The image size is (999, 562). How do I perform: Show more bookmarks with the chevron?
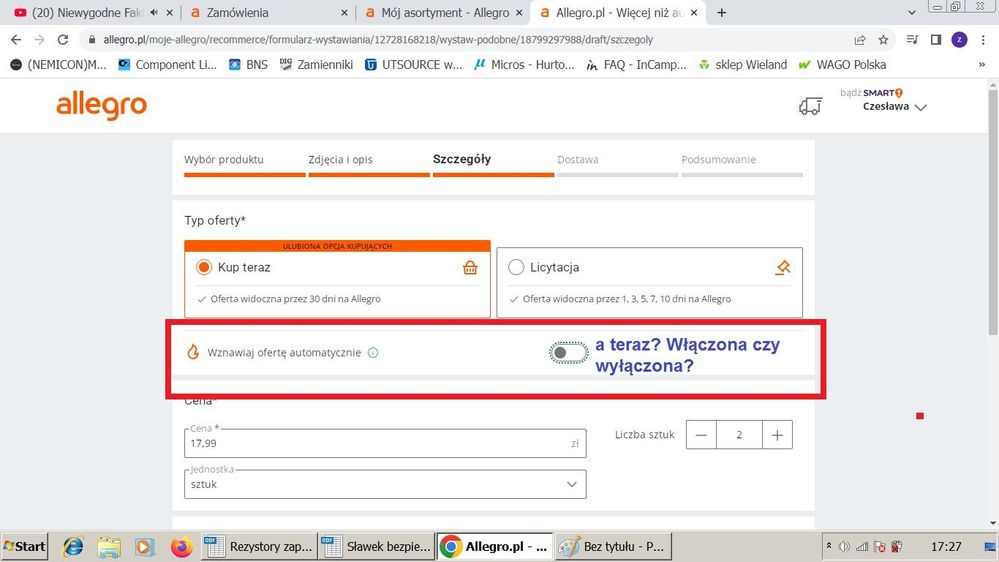(982, 64)
